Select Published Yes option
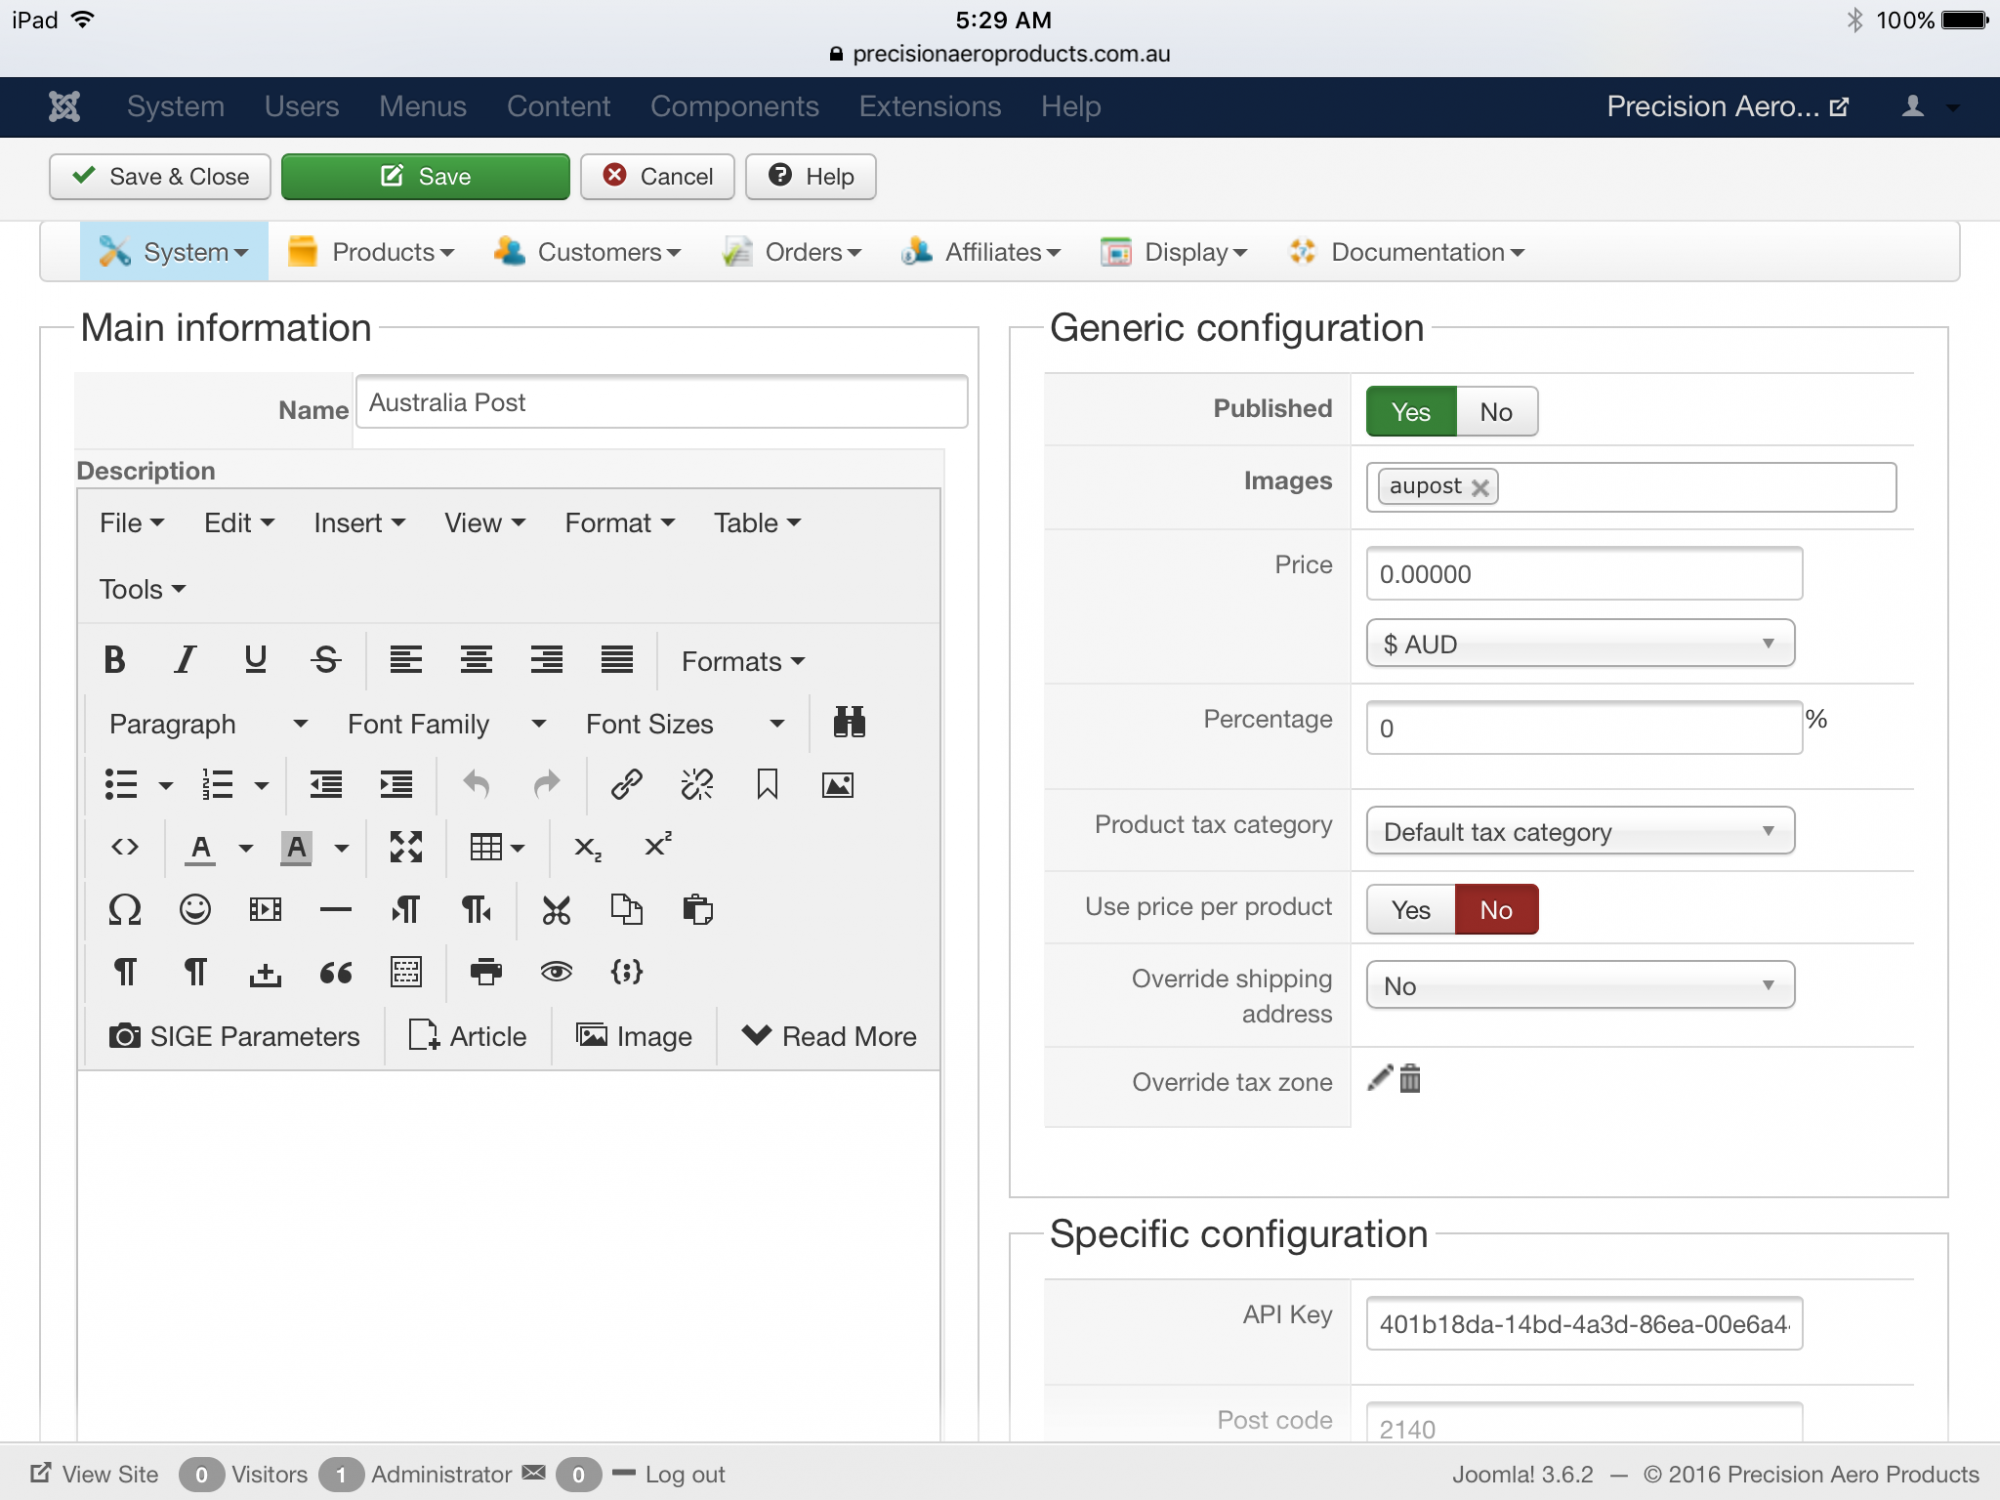 [x=1410, y=412]
